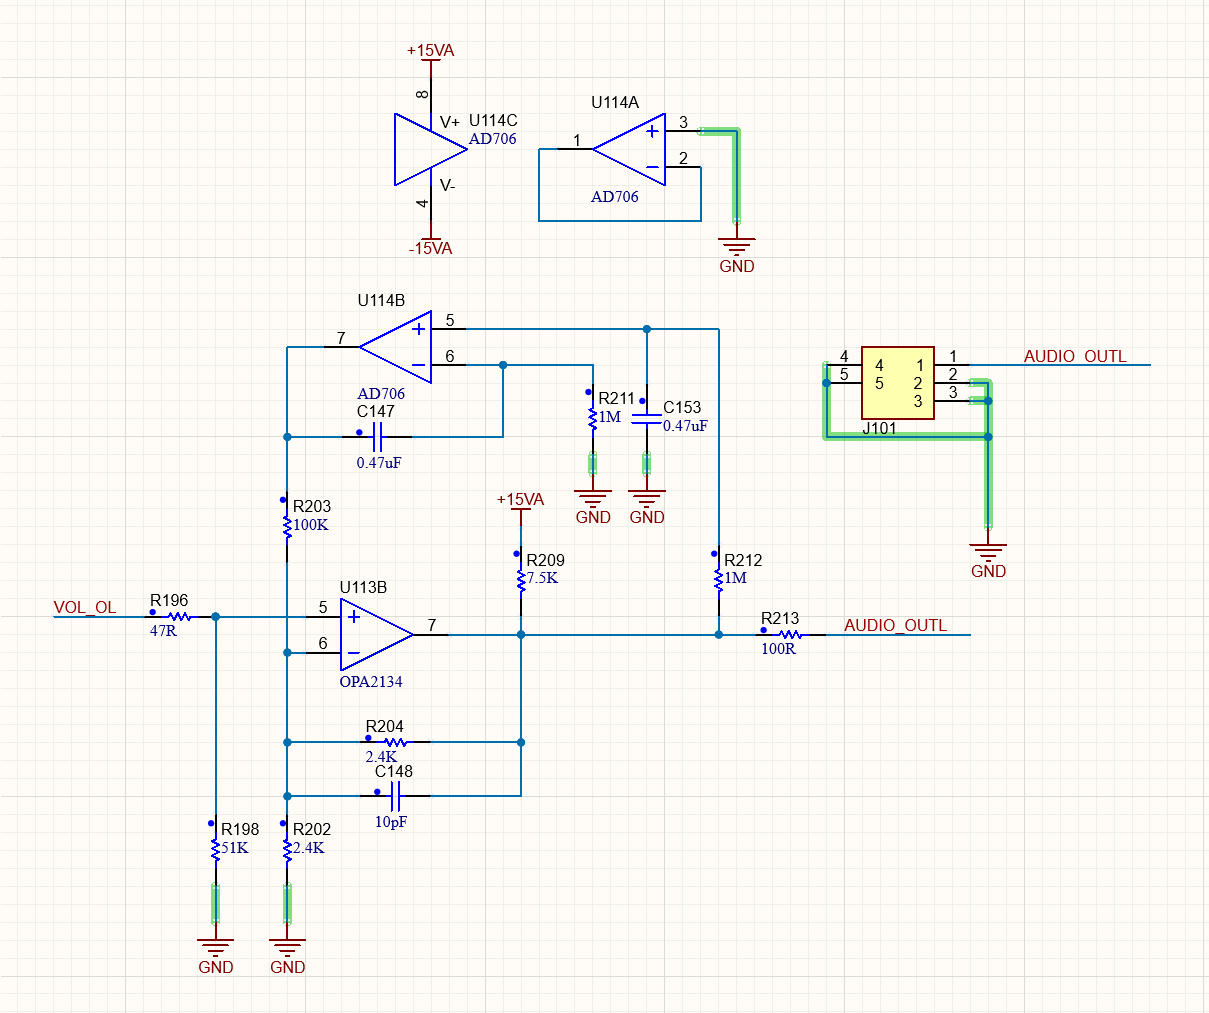Click AD706 label beside U114C
Viewport: 1209px width, 1013px height.
click(x=493, y=139)
